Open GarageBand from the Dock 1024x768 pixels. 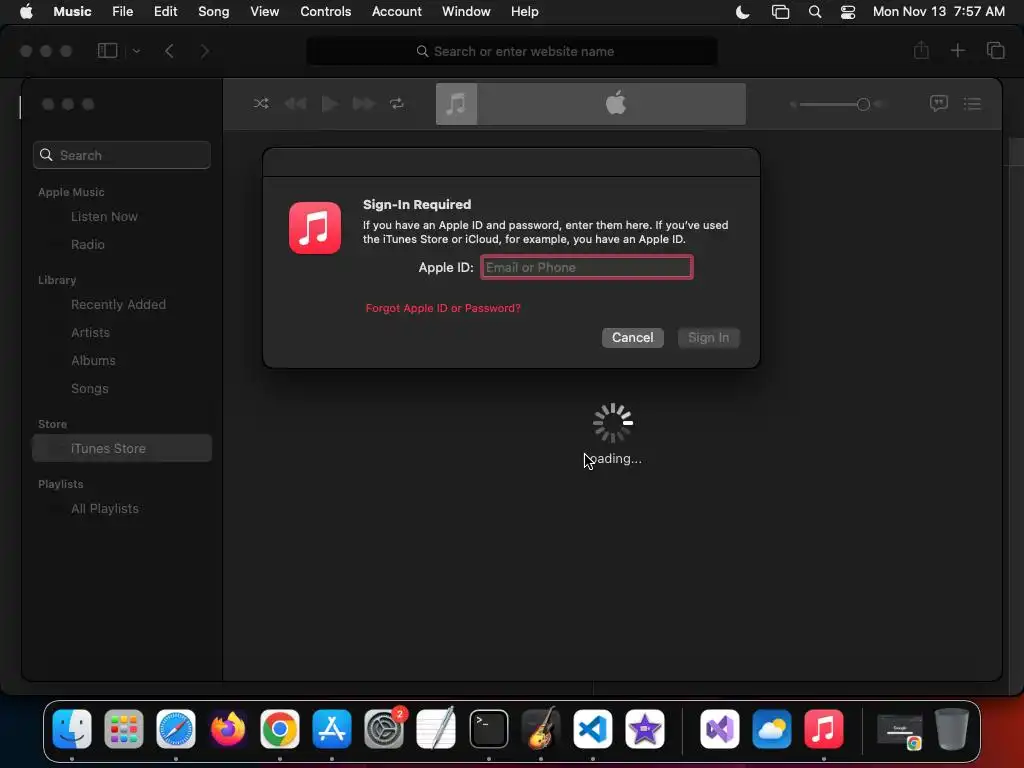pyautogui.click(x=541, y=729)
